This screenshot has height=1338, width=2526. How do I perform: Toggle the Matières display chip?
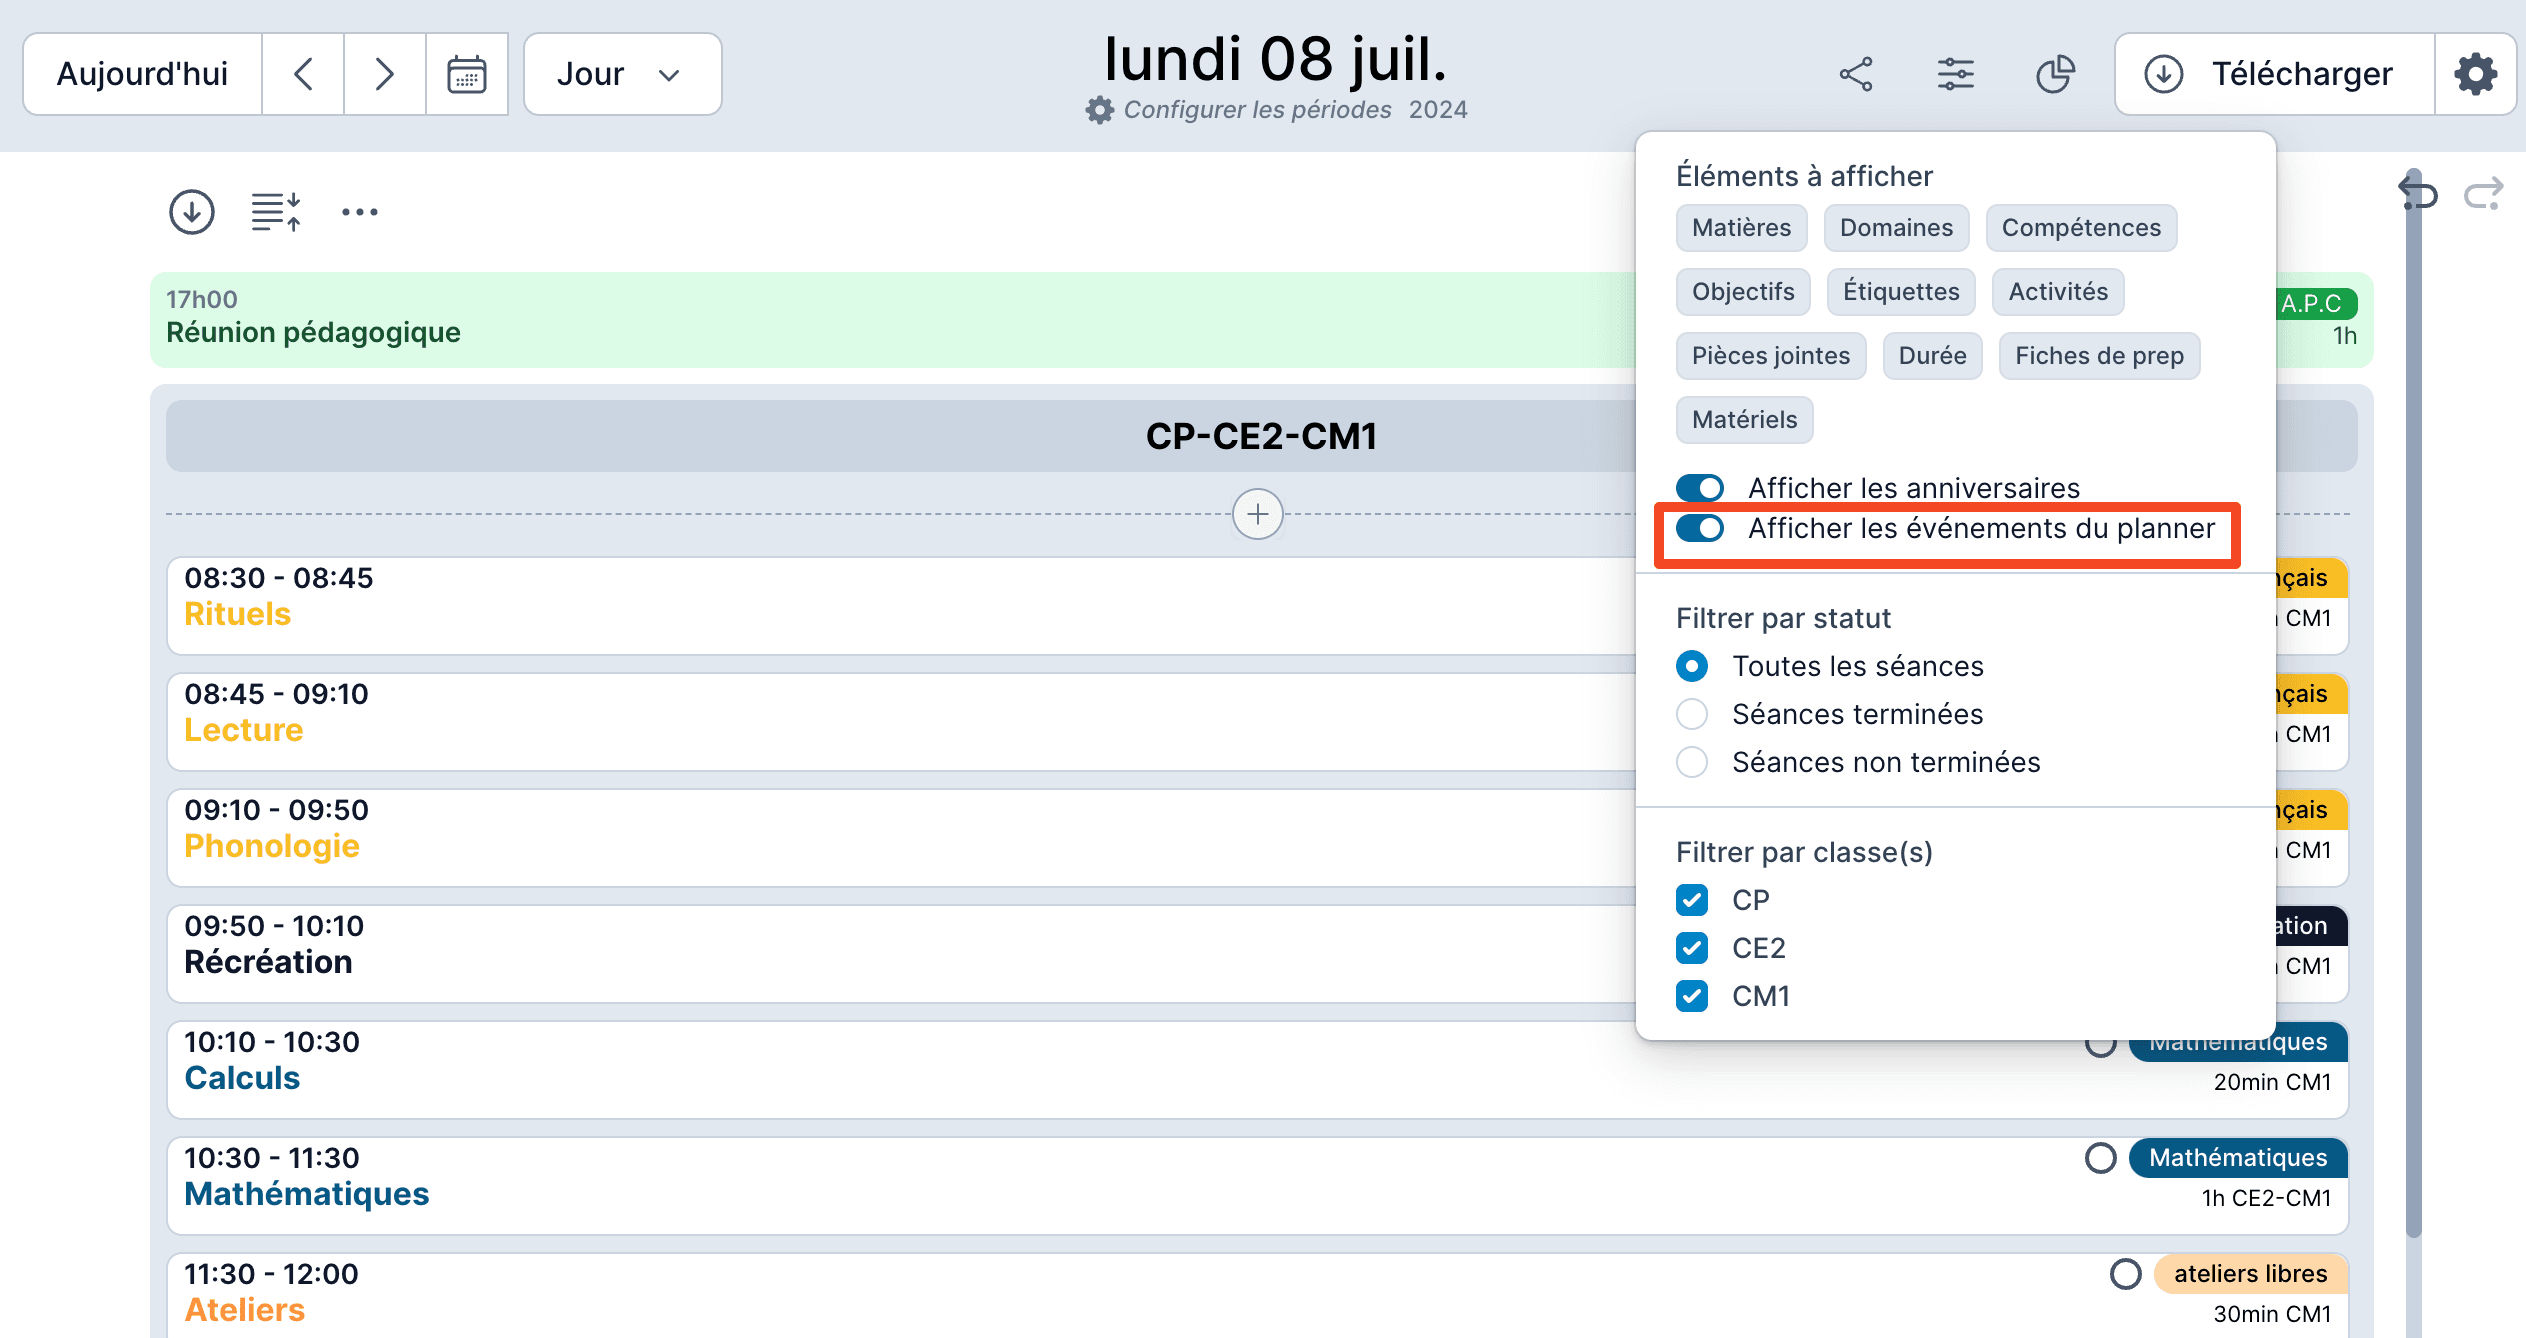(x=1741, y=228)
